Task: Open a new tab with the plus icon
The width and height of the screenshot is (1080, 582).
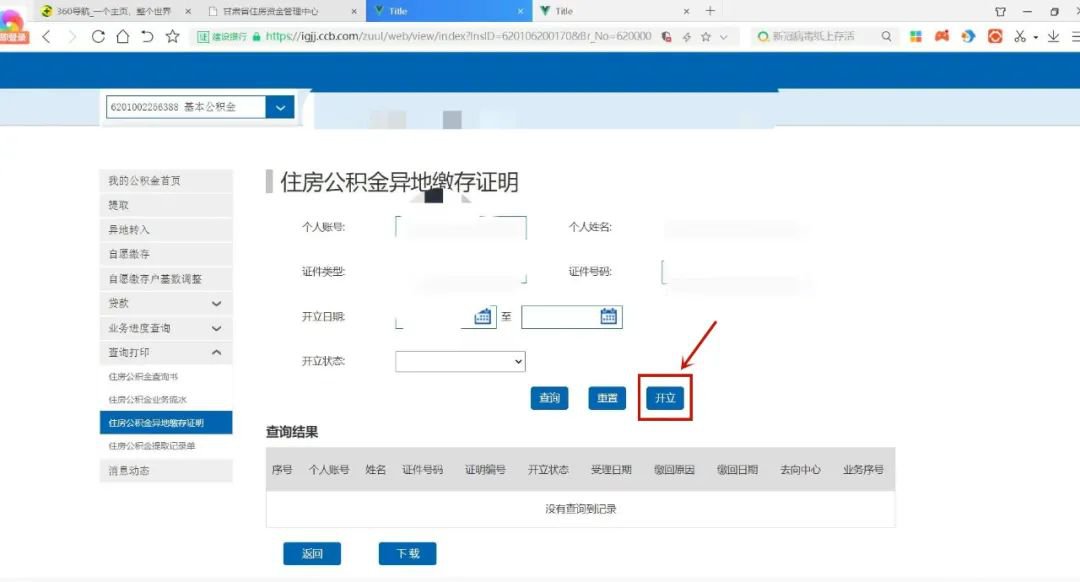Action: click(710, 10)
